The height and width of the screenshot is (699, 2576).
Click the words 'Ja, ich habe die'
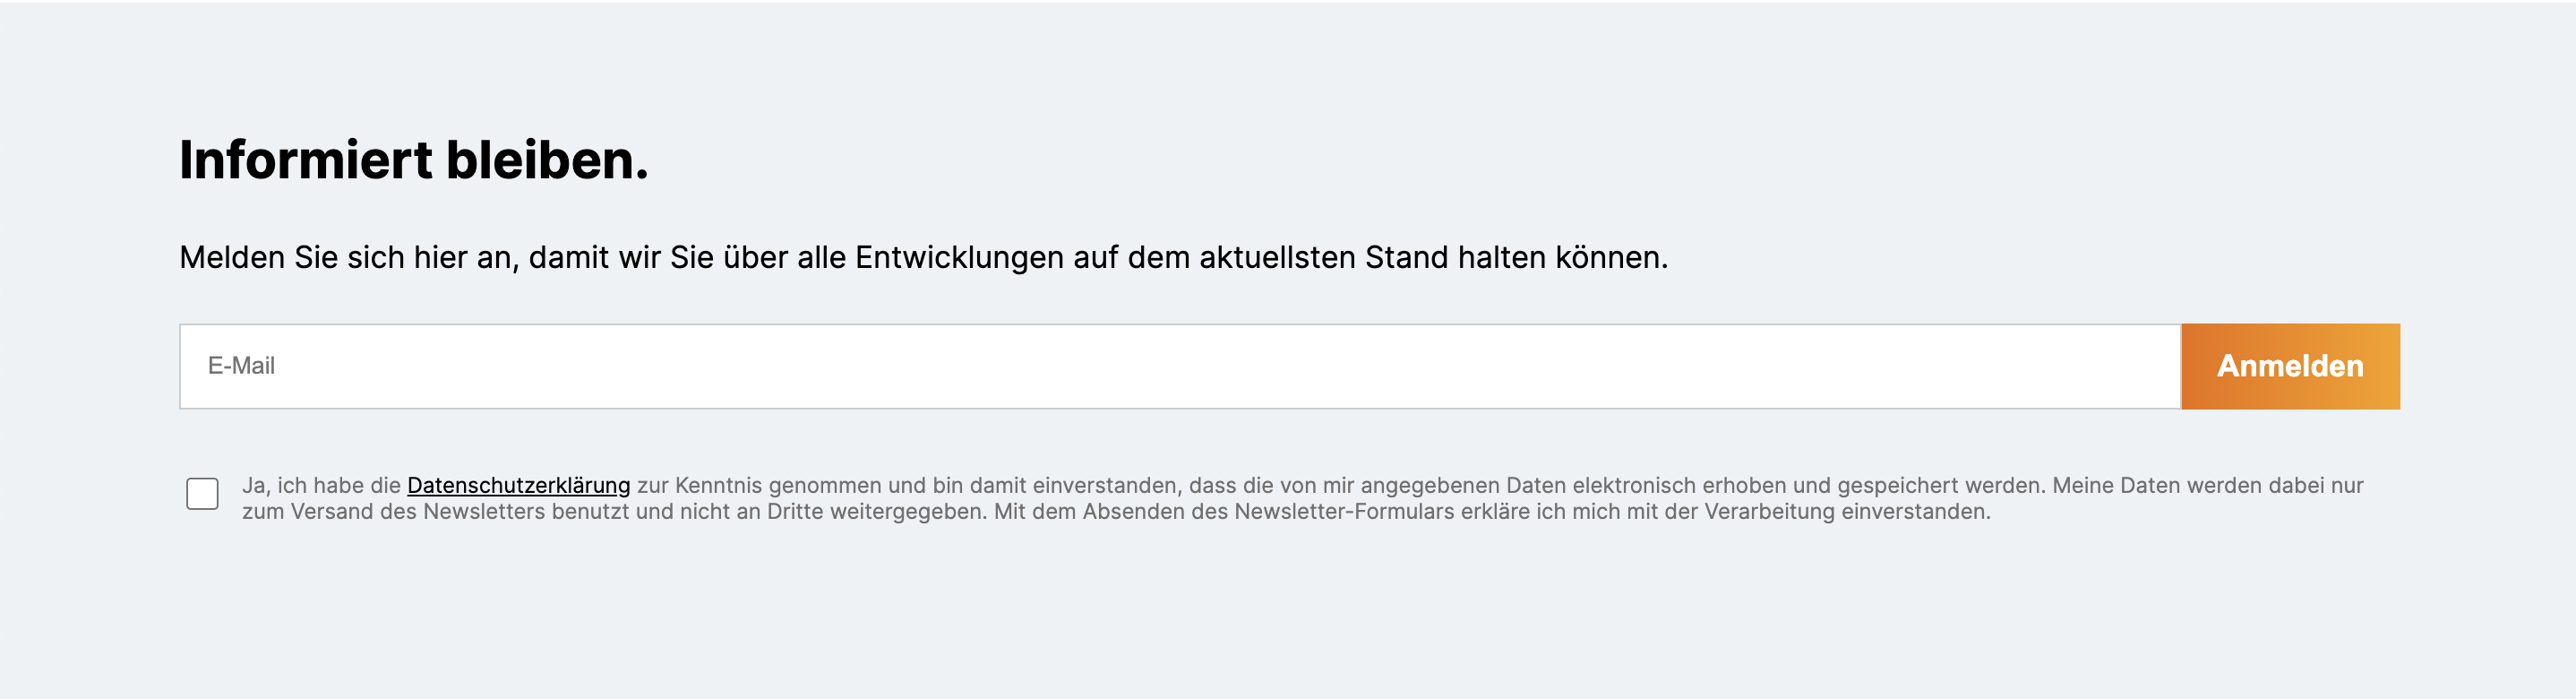[x=321, y=486]
